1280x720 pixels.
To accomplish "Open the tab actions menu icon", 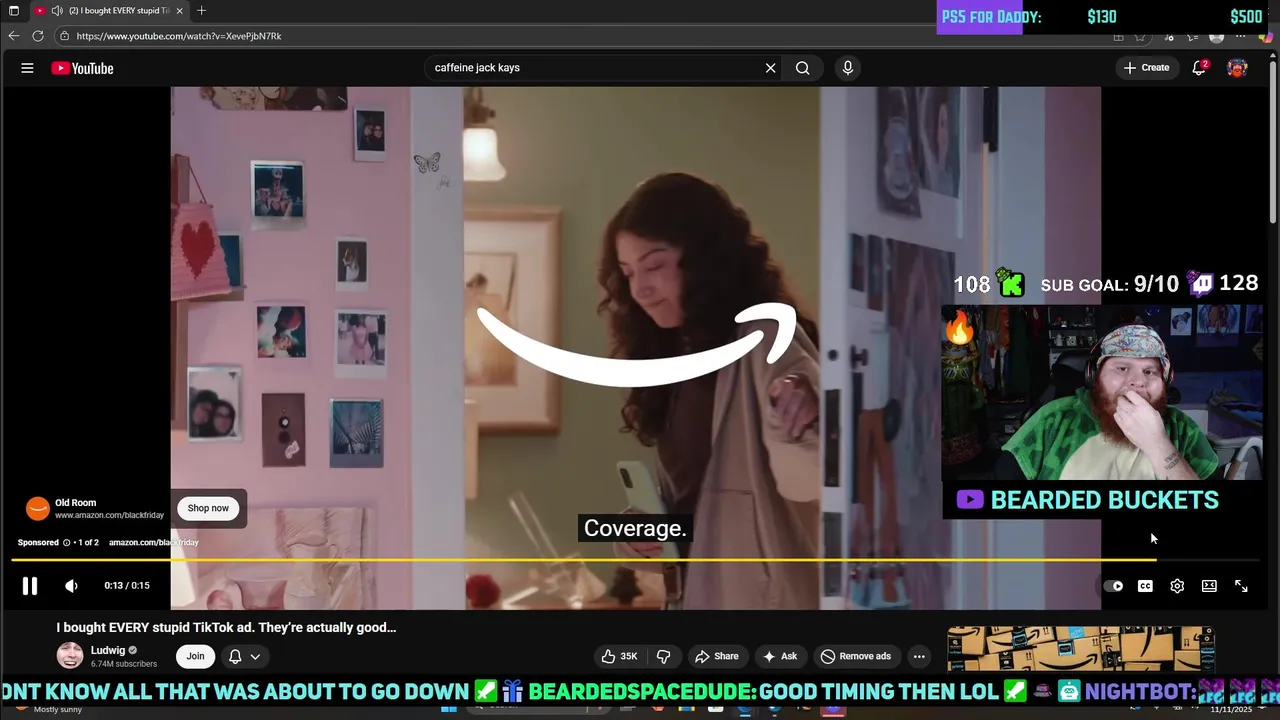I will coord(13,11).
